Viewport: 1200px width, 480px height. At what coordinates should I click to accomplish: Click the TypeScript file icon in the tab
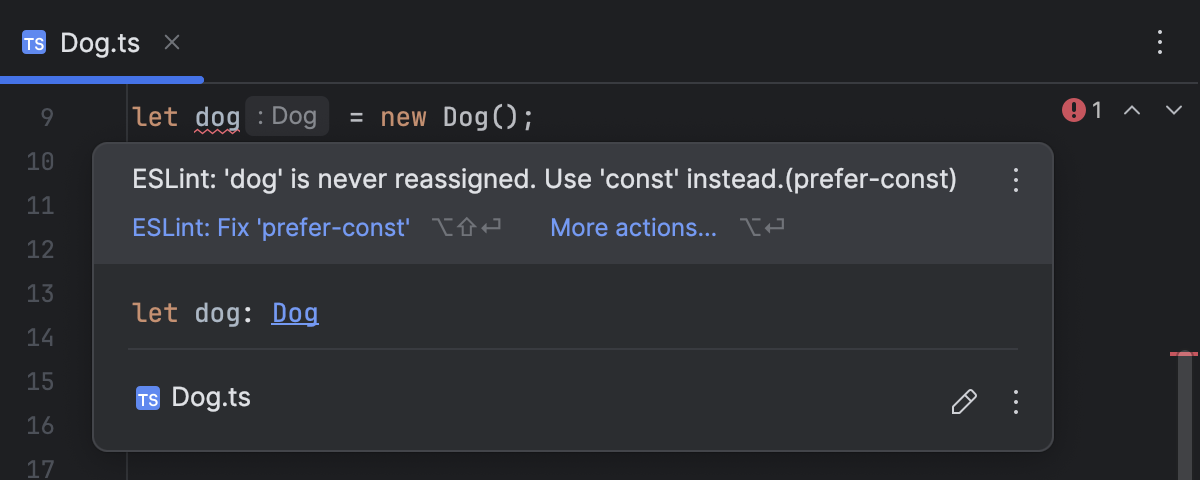[34, 43]
